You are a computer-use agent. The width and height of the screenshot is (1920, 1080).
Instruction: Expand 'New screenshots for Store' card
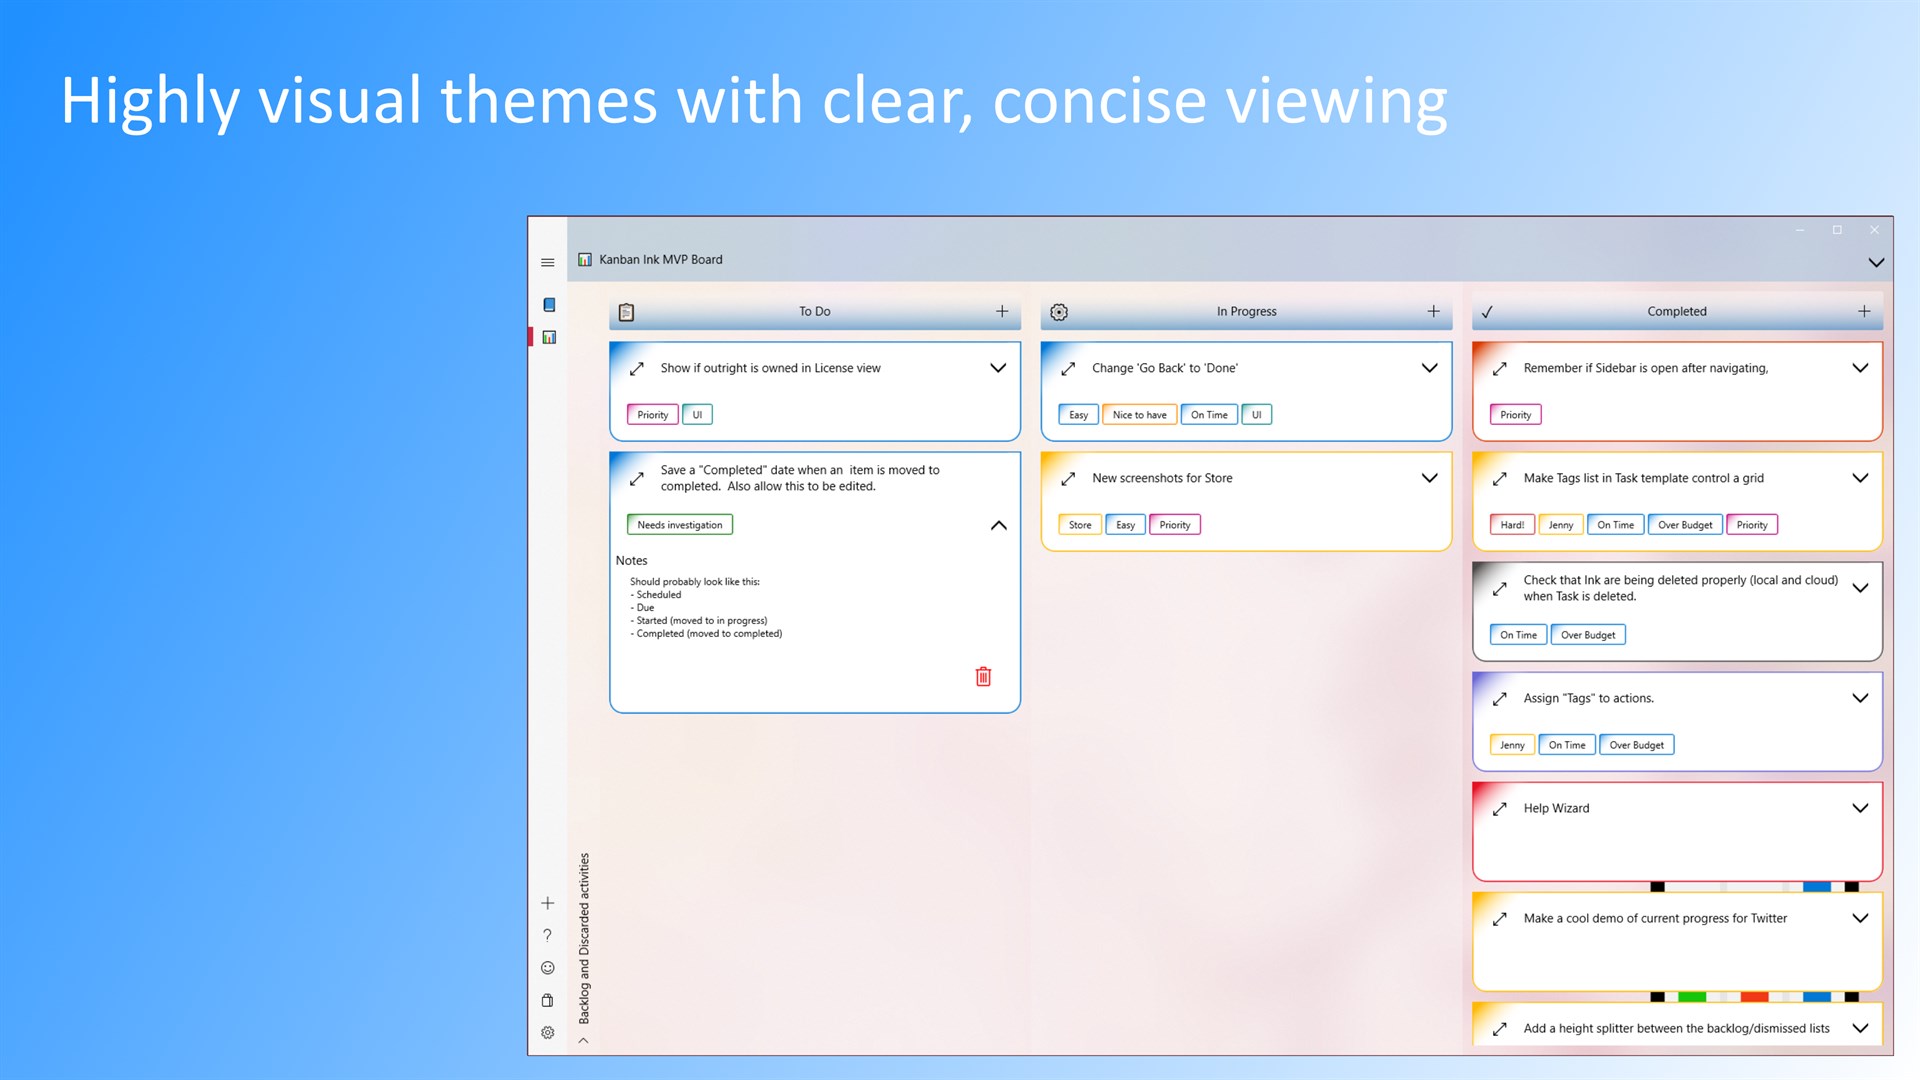pyautogui.click(x=1429, y=478)
